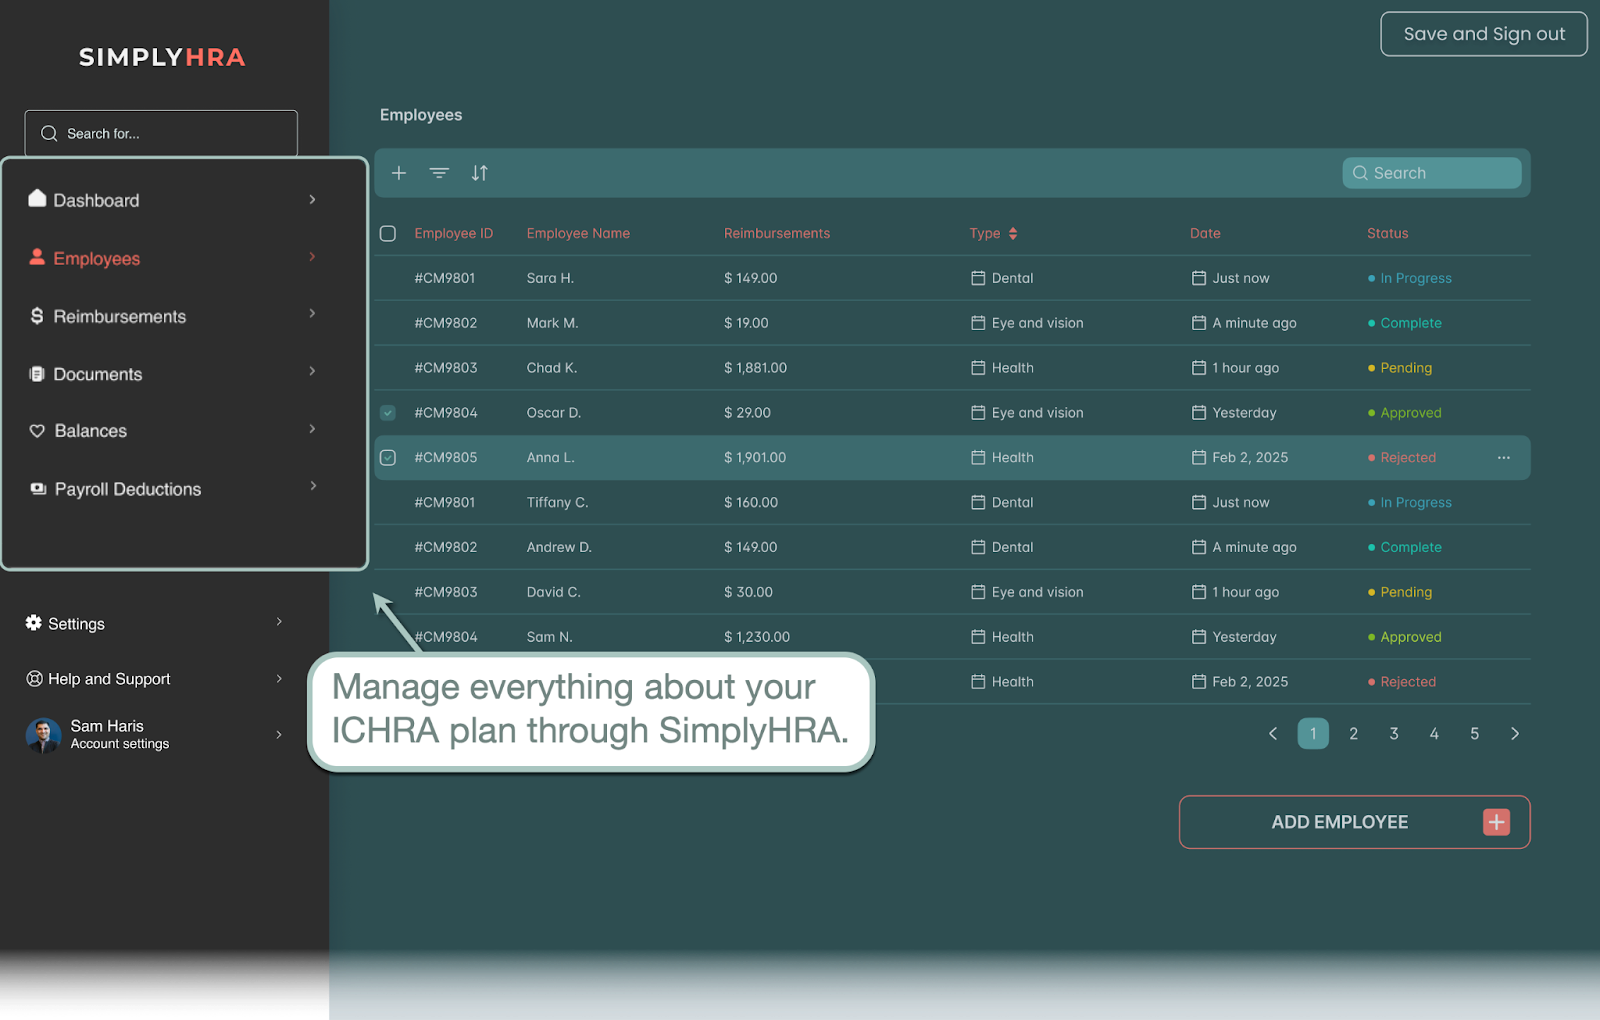Image resolution: width=1600 pixels, height=1020 pixels.
Task: Expand the Reimbursements chevron
Action: (312, 314)
